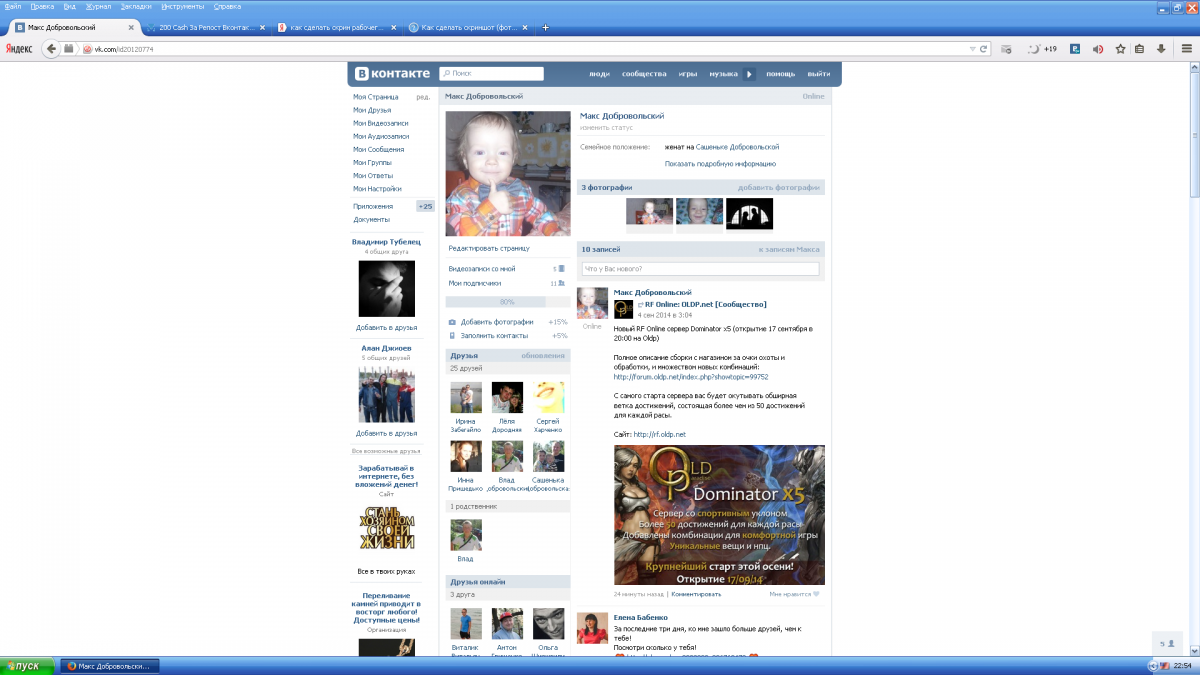1200x675 pixels.
Task: Open the Журнал menu
Action: click(98, 6)
